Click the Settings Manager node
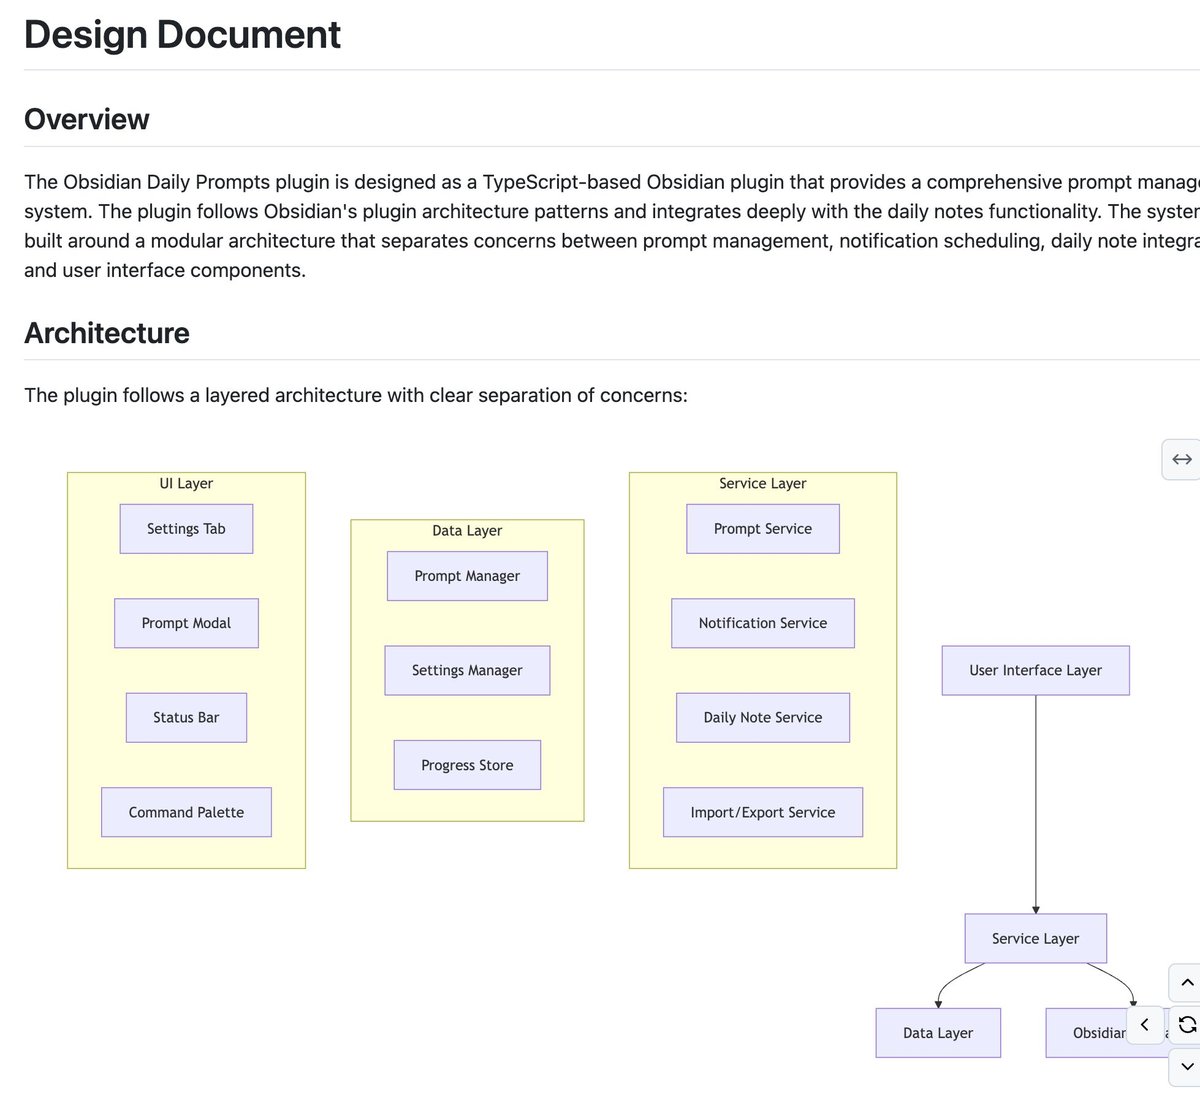1200x1103 pixels. click(467, 670)
